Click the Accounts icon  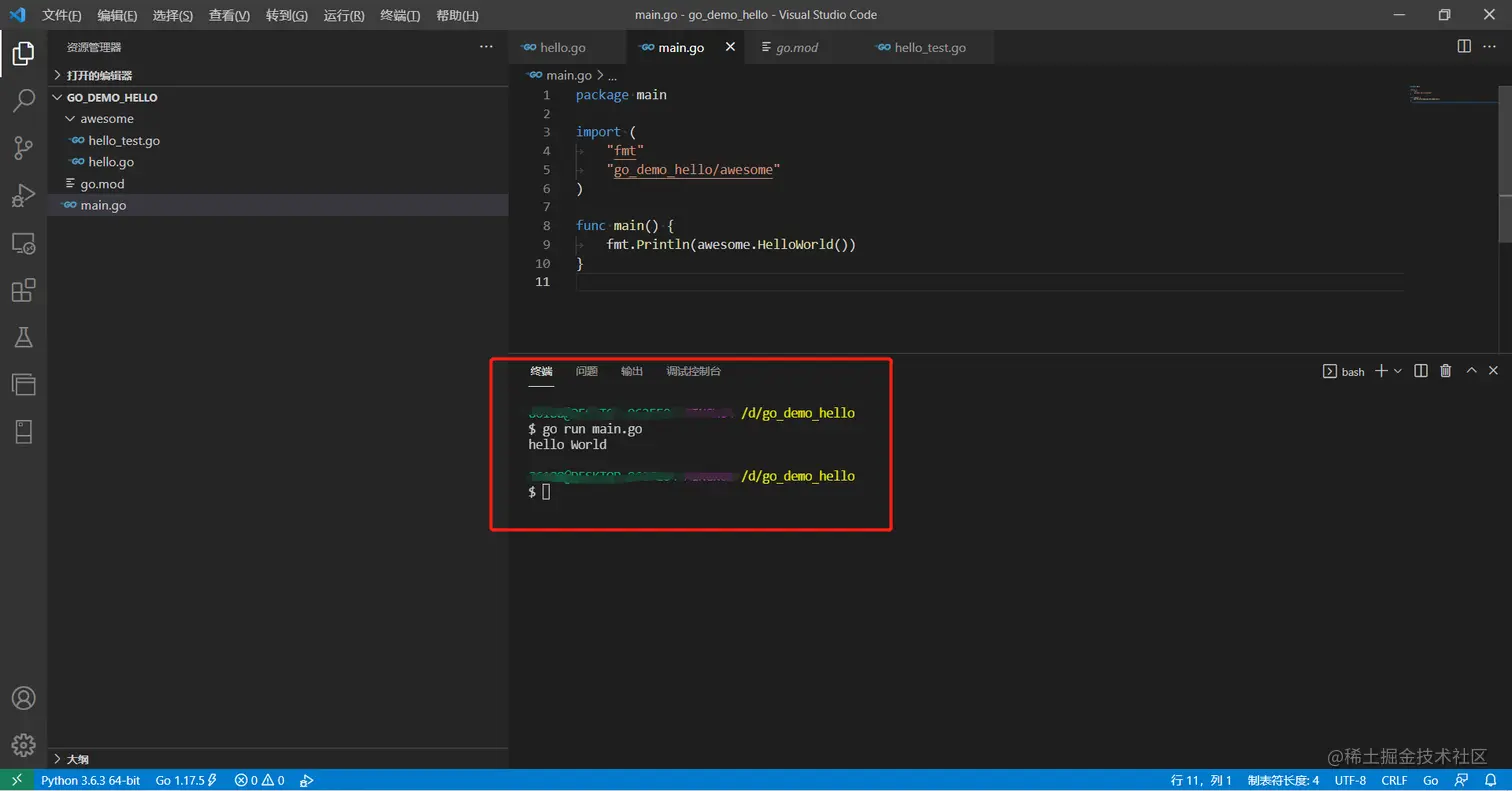(23, 698)
